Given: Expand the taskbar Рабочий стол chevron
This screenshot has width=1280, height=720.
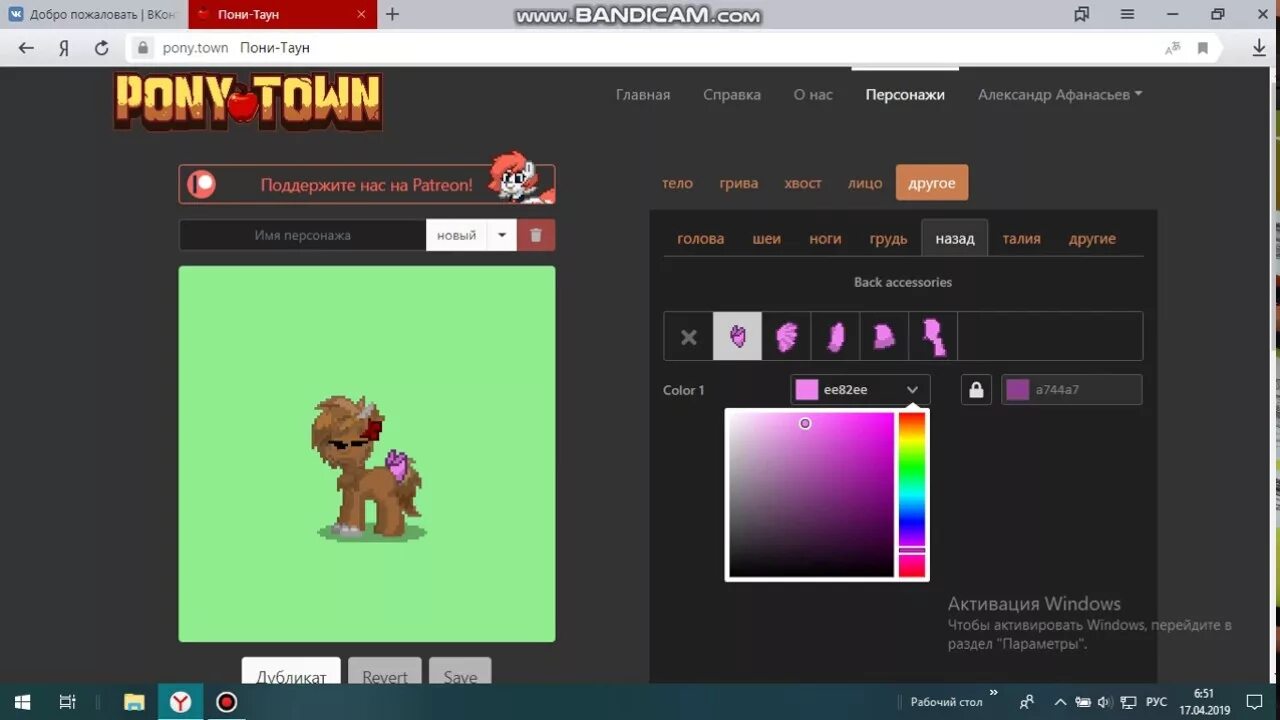Looking at the screenshot, I should click(993, 693).
